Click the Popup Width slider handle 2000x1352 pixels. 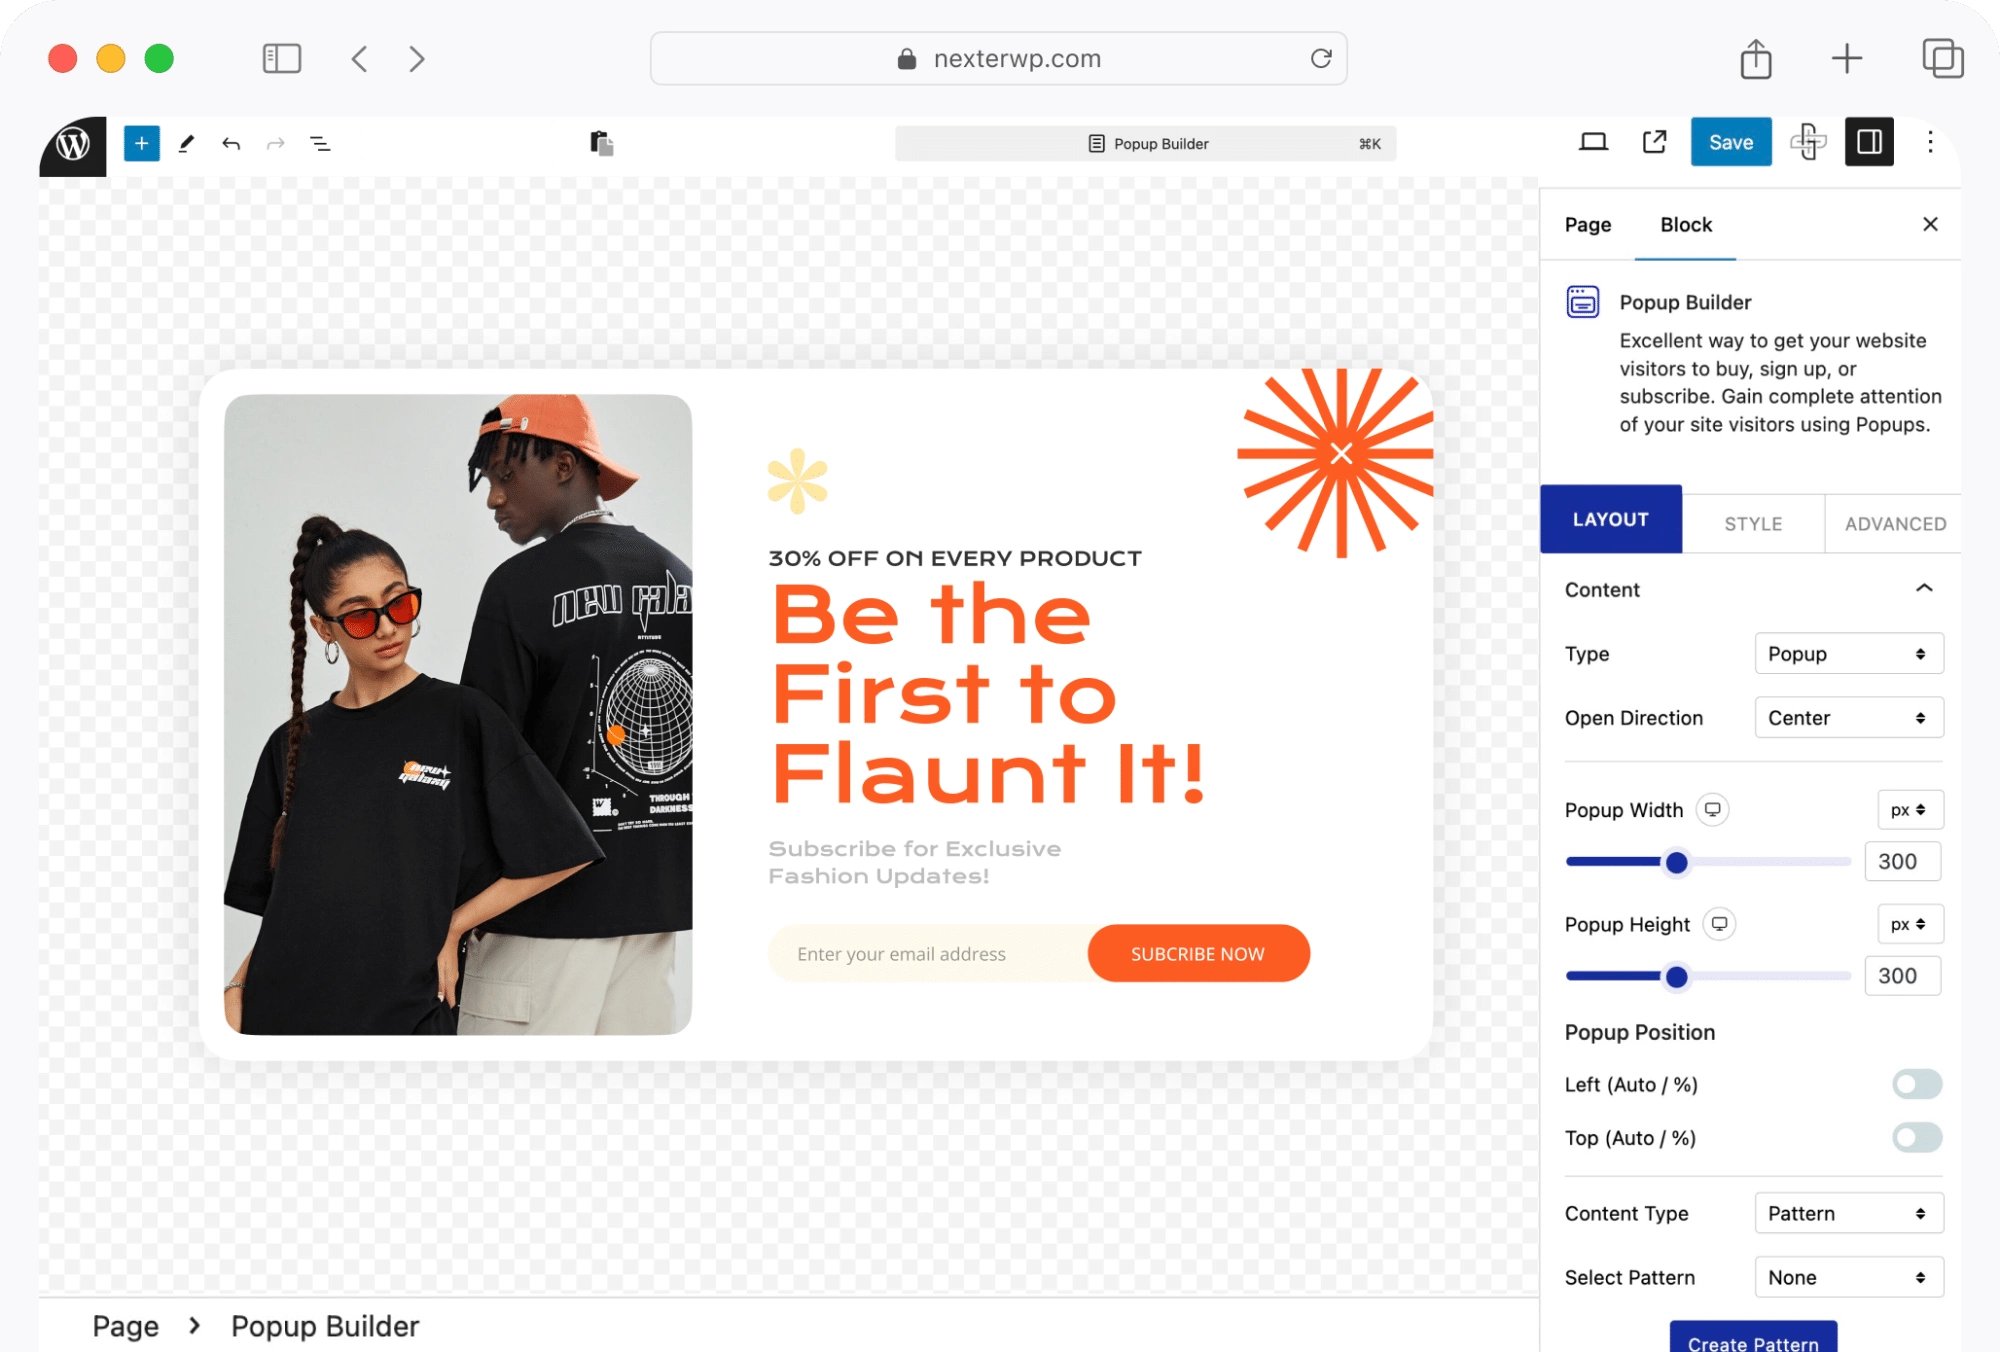click(1676, 862)
